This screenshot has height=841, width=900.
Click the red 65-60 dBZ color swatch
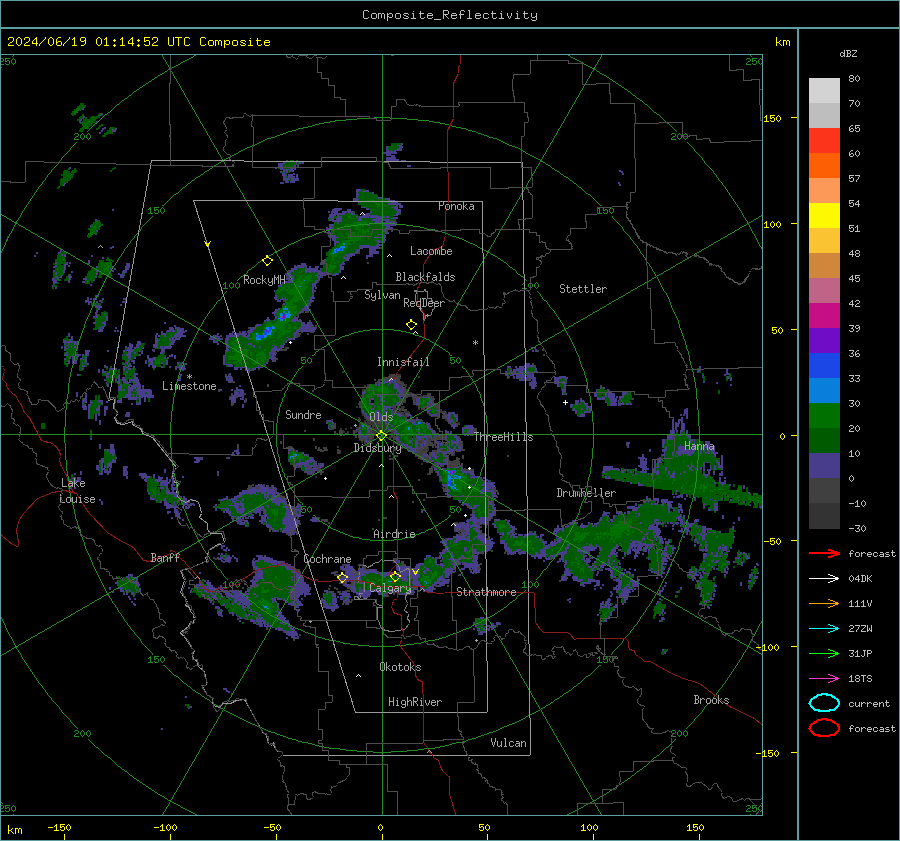[x=824, y=140]
